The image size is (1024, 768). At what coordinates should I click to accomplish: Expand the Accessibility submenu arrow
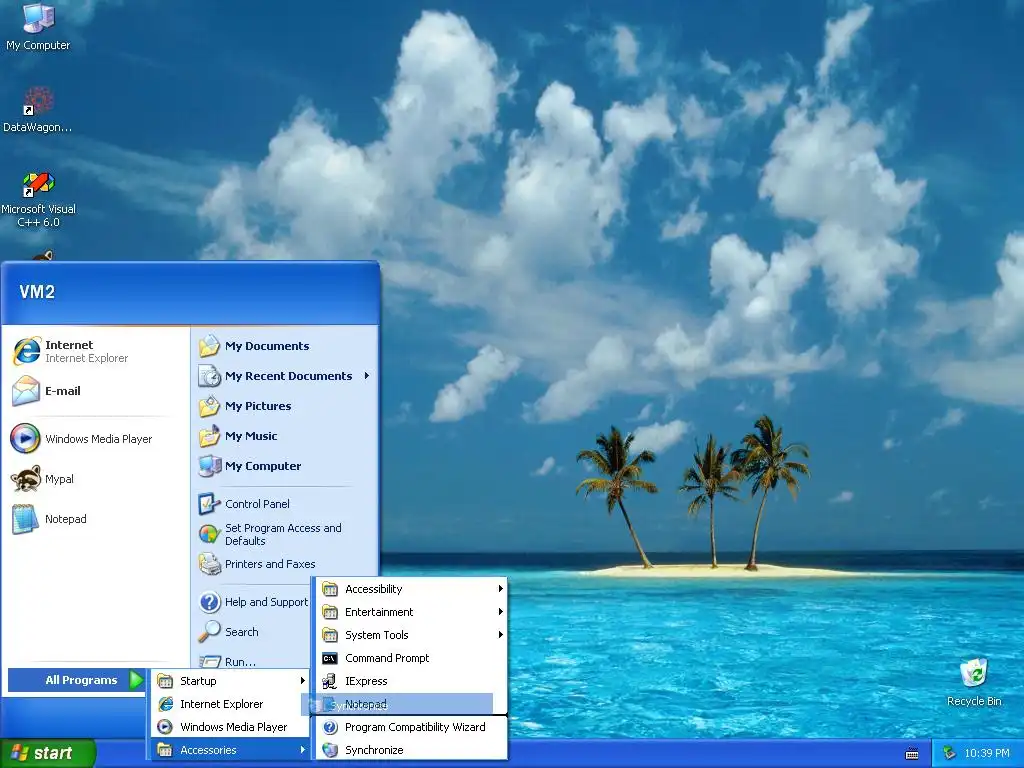point(500,589)
